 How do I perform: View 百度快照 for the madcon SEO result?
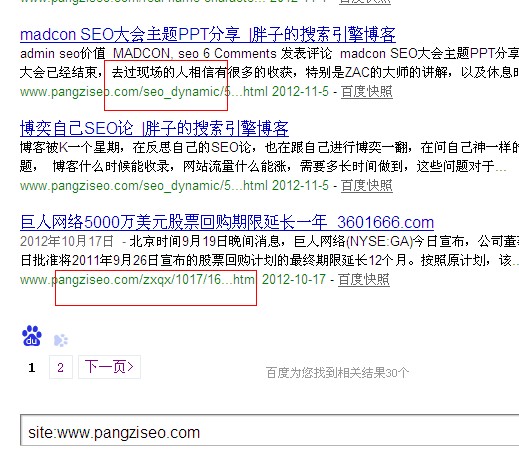tap(367, 91)
